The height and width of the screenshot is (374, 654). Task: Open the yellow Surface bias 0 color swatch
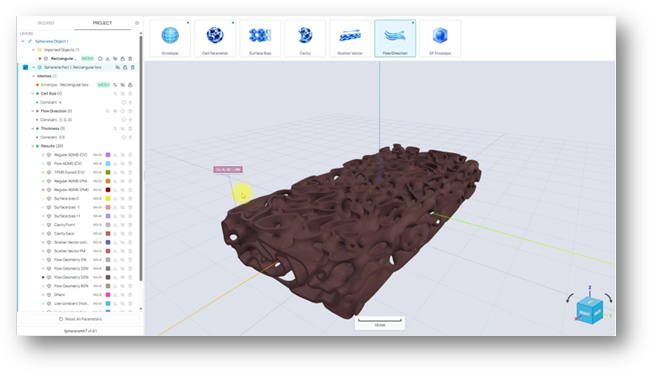click(x=108, y=198)
